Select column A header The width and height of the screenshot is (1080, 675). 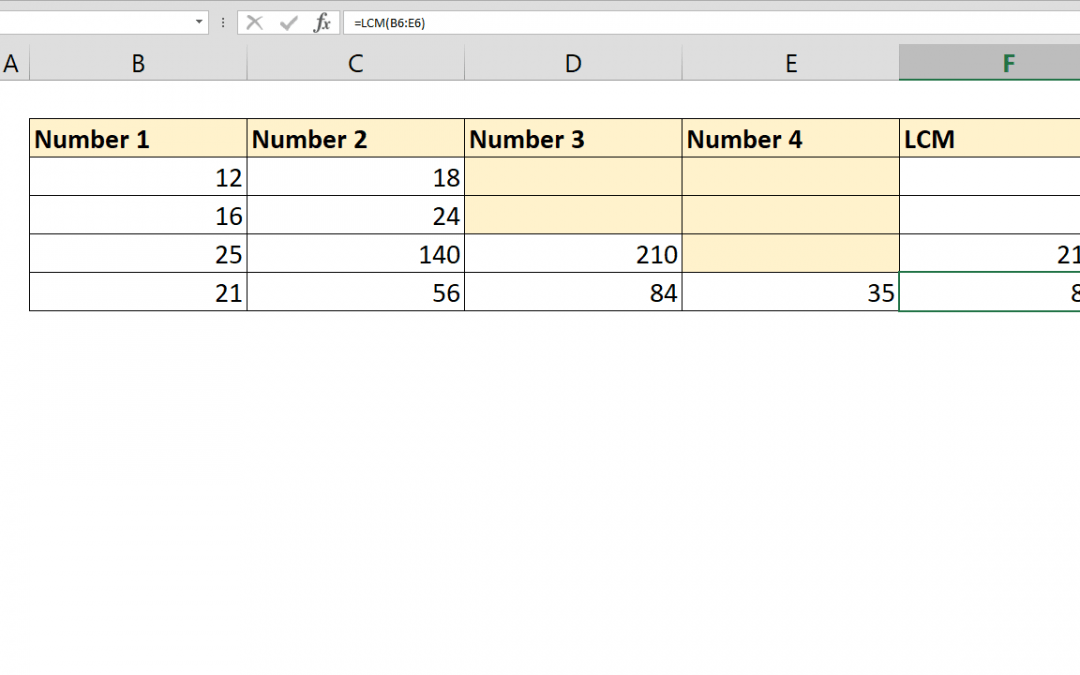tap(12, 62)
